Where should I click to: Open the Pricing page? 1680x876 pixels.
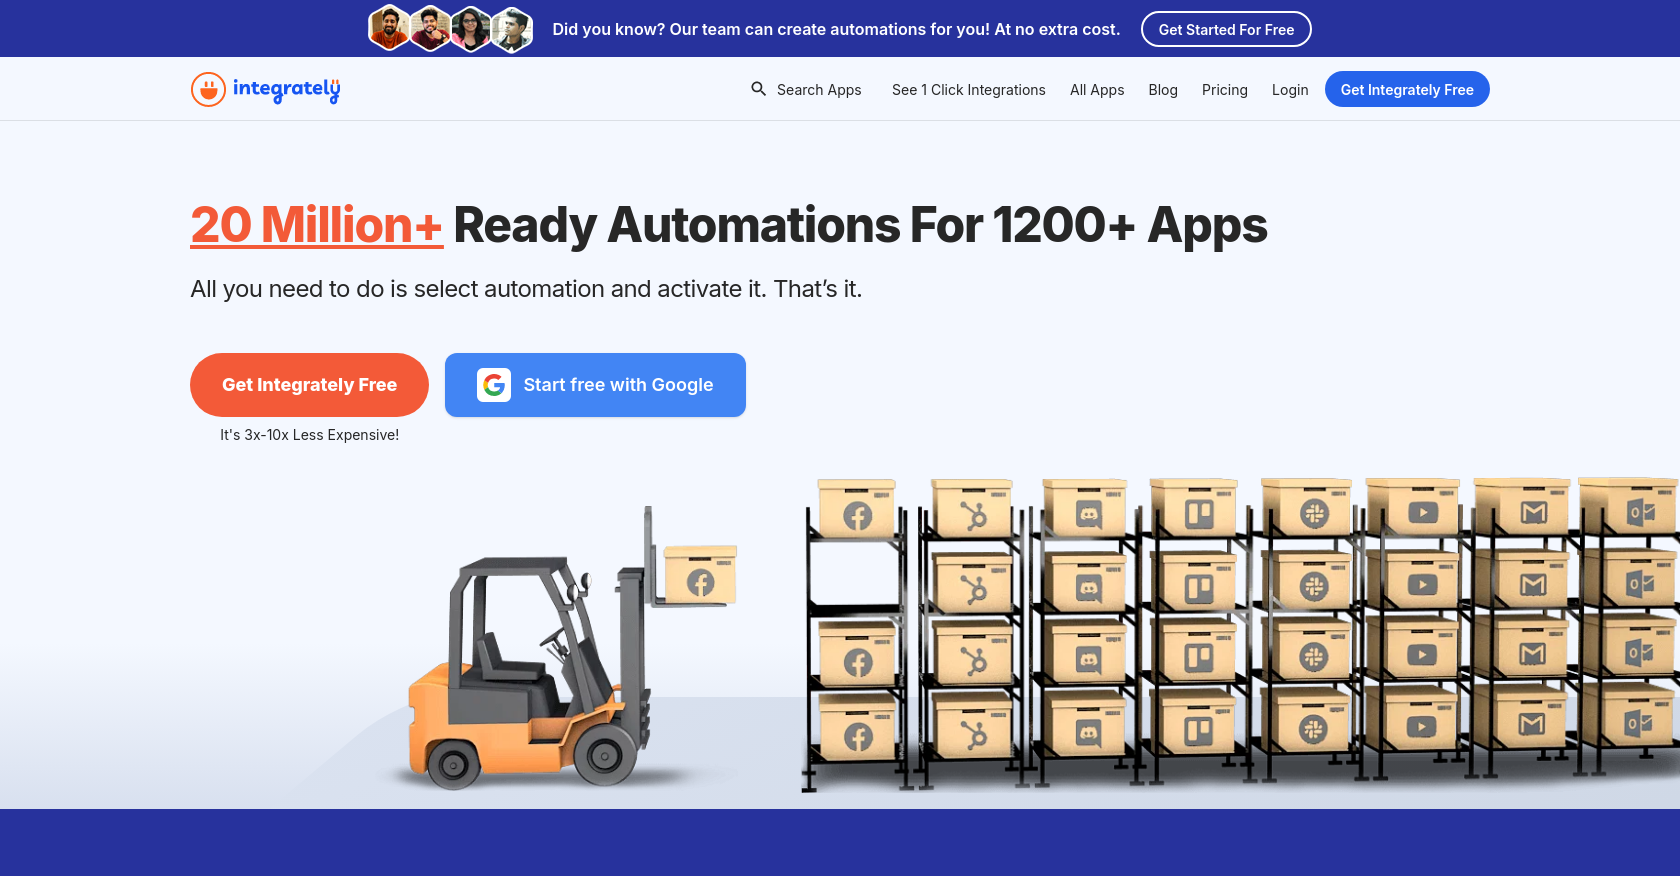(1225, 90)
